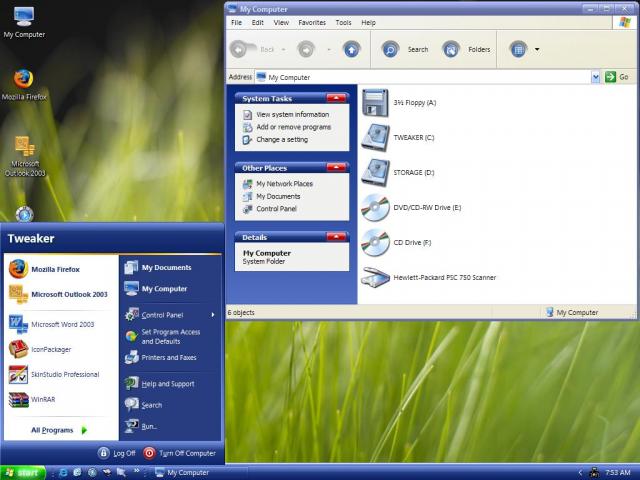Expand hidden system tray icons arrow
The width and height of the screenshot is (640, 480).
[580, 473]
